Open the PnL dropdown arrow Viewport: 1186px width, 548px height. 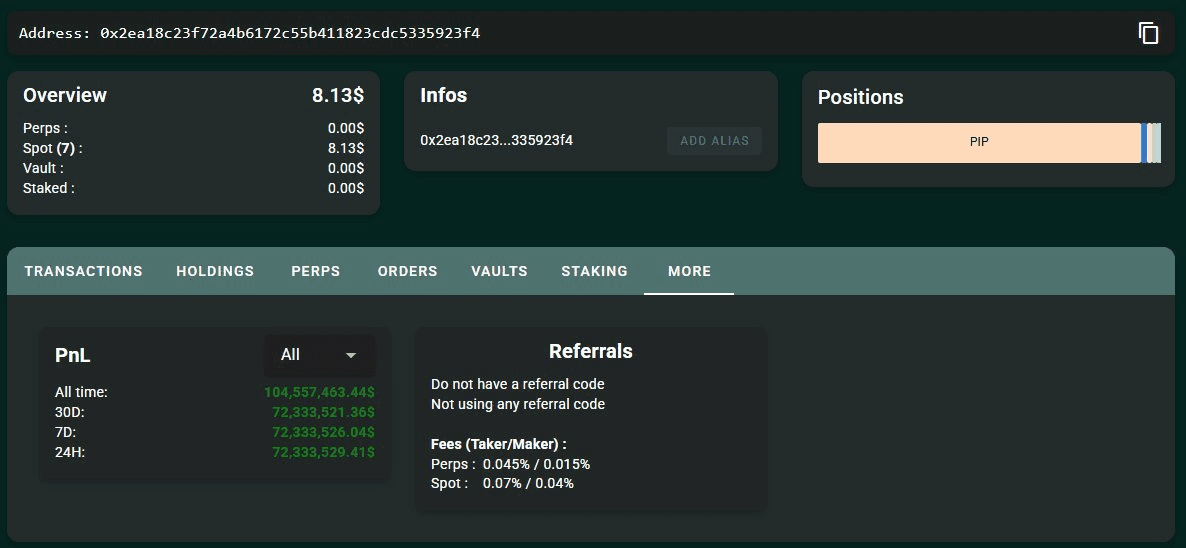pos(350,355)
